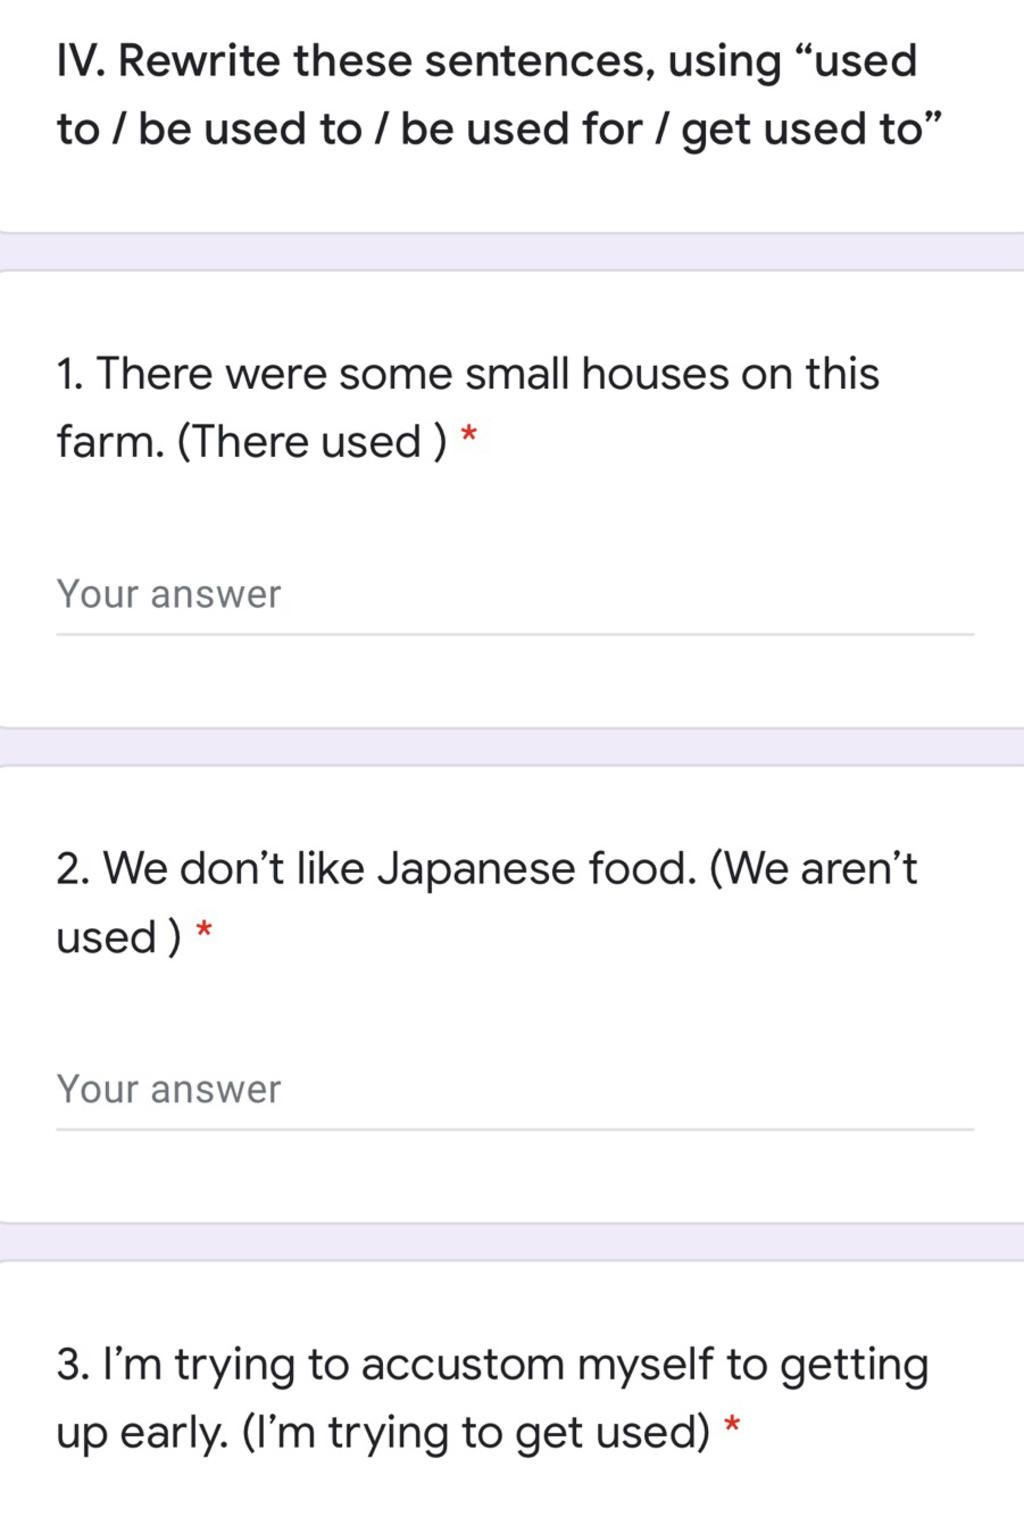
Task: Click the underline of question 2's answer field
Action: [514, 1129]
